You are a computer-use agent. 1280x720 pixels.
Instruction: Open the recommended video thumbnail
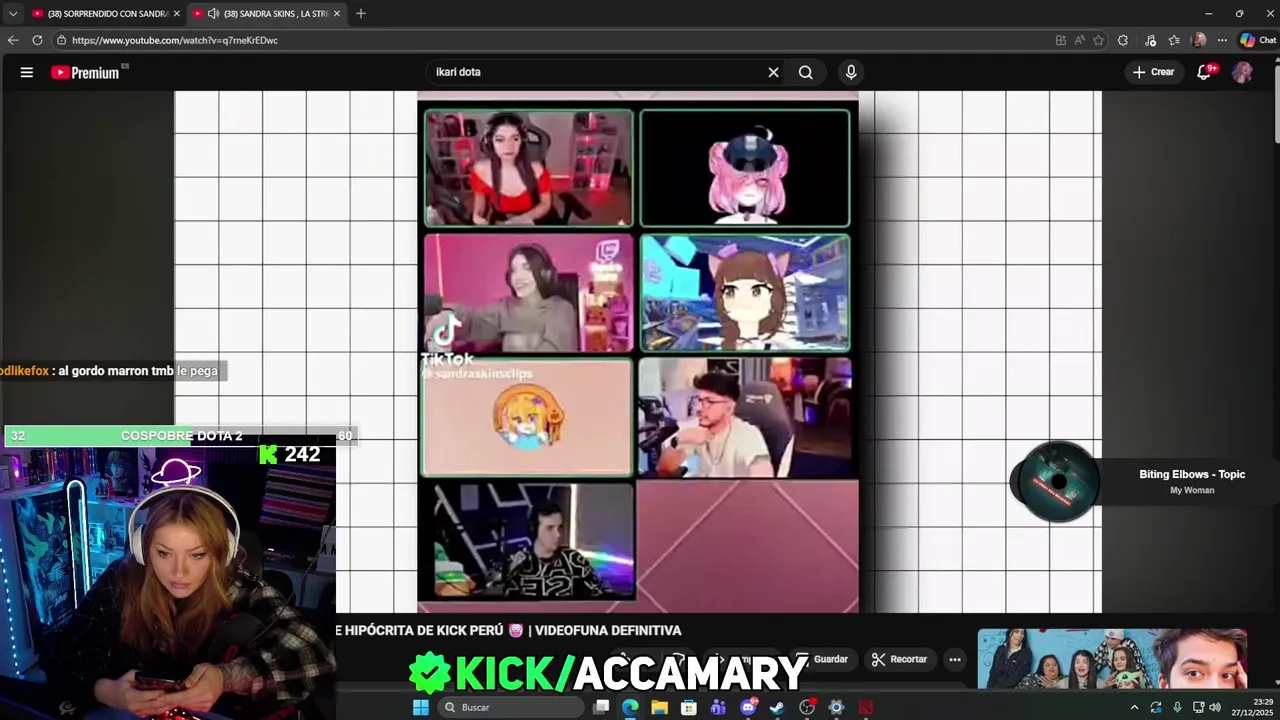click(x=1112, y=658)
